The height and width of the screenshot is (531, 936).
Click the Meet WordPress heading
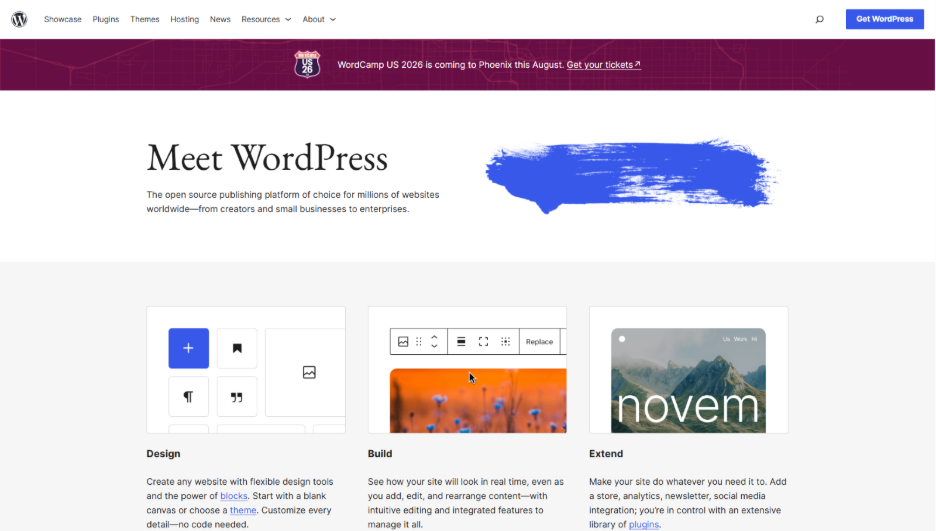click(267, 158)
